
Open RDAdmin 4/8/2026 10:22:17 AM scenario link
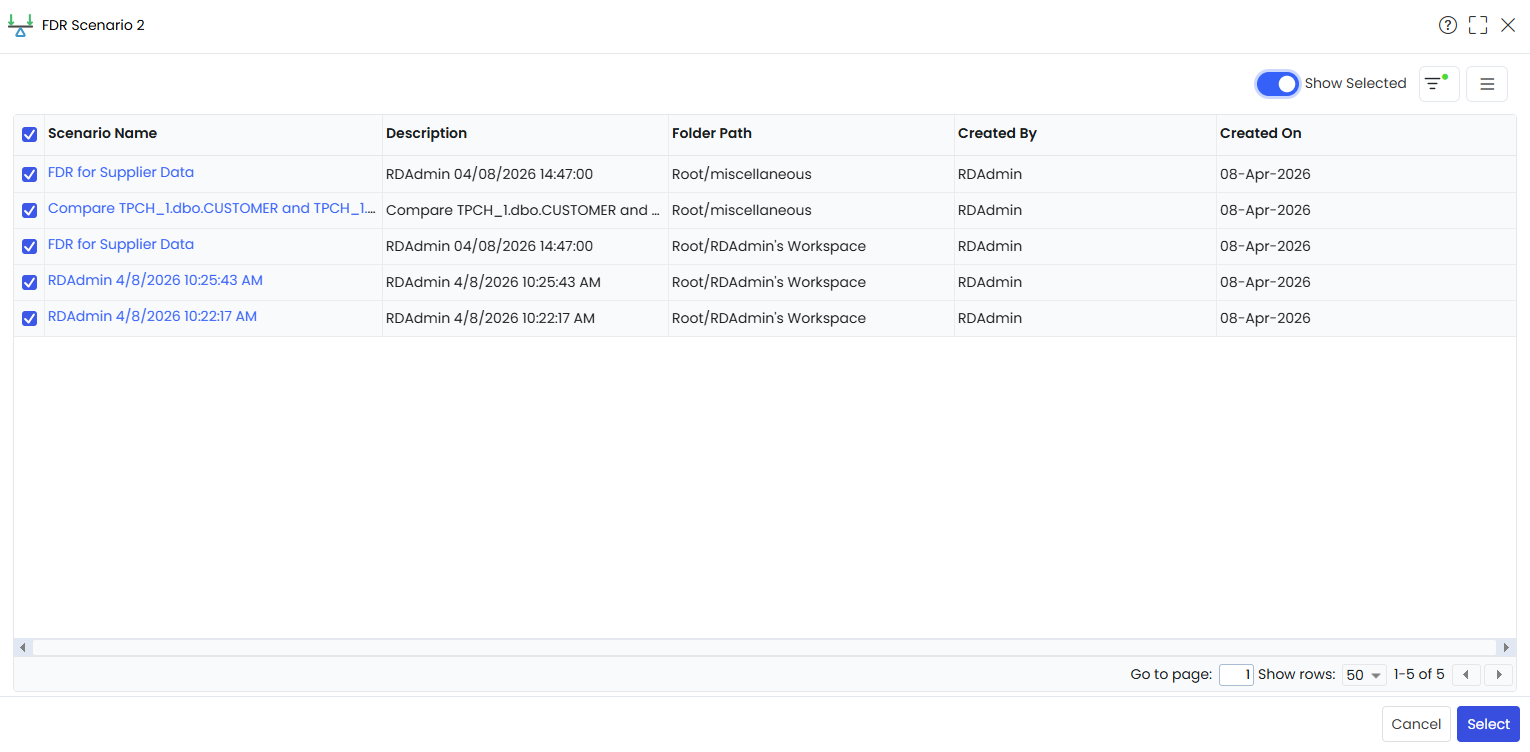pyautogui.click(x=152, y=316)
